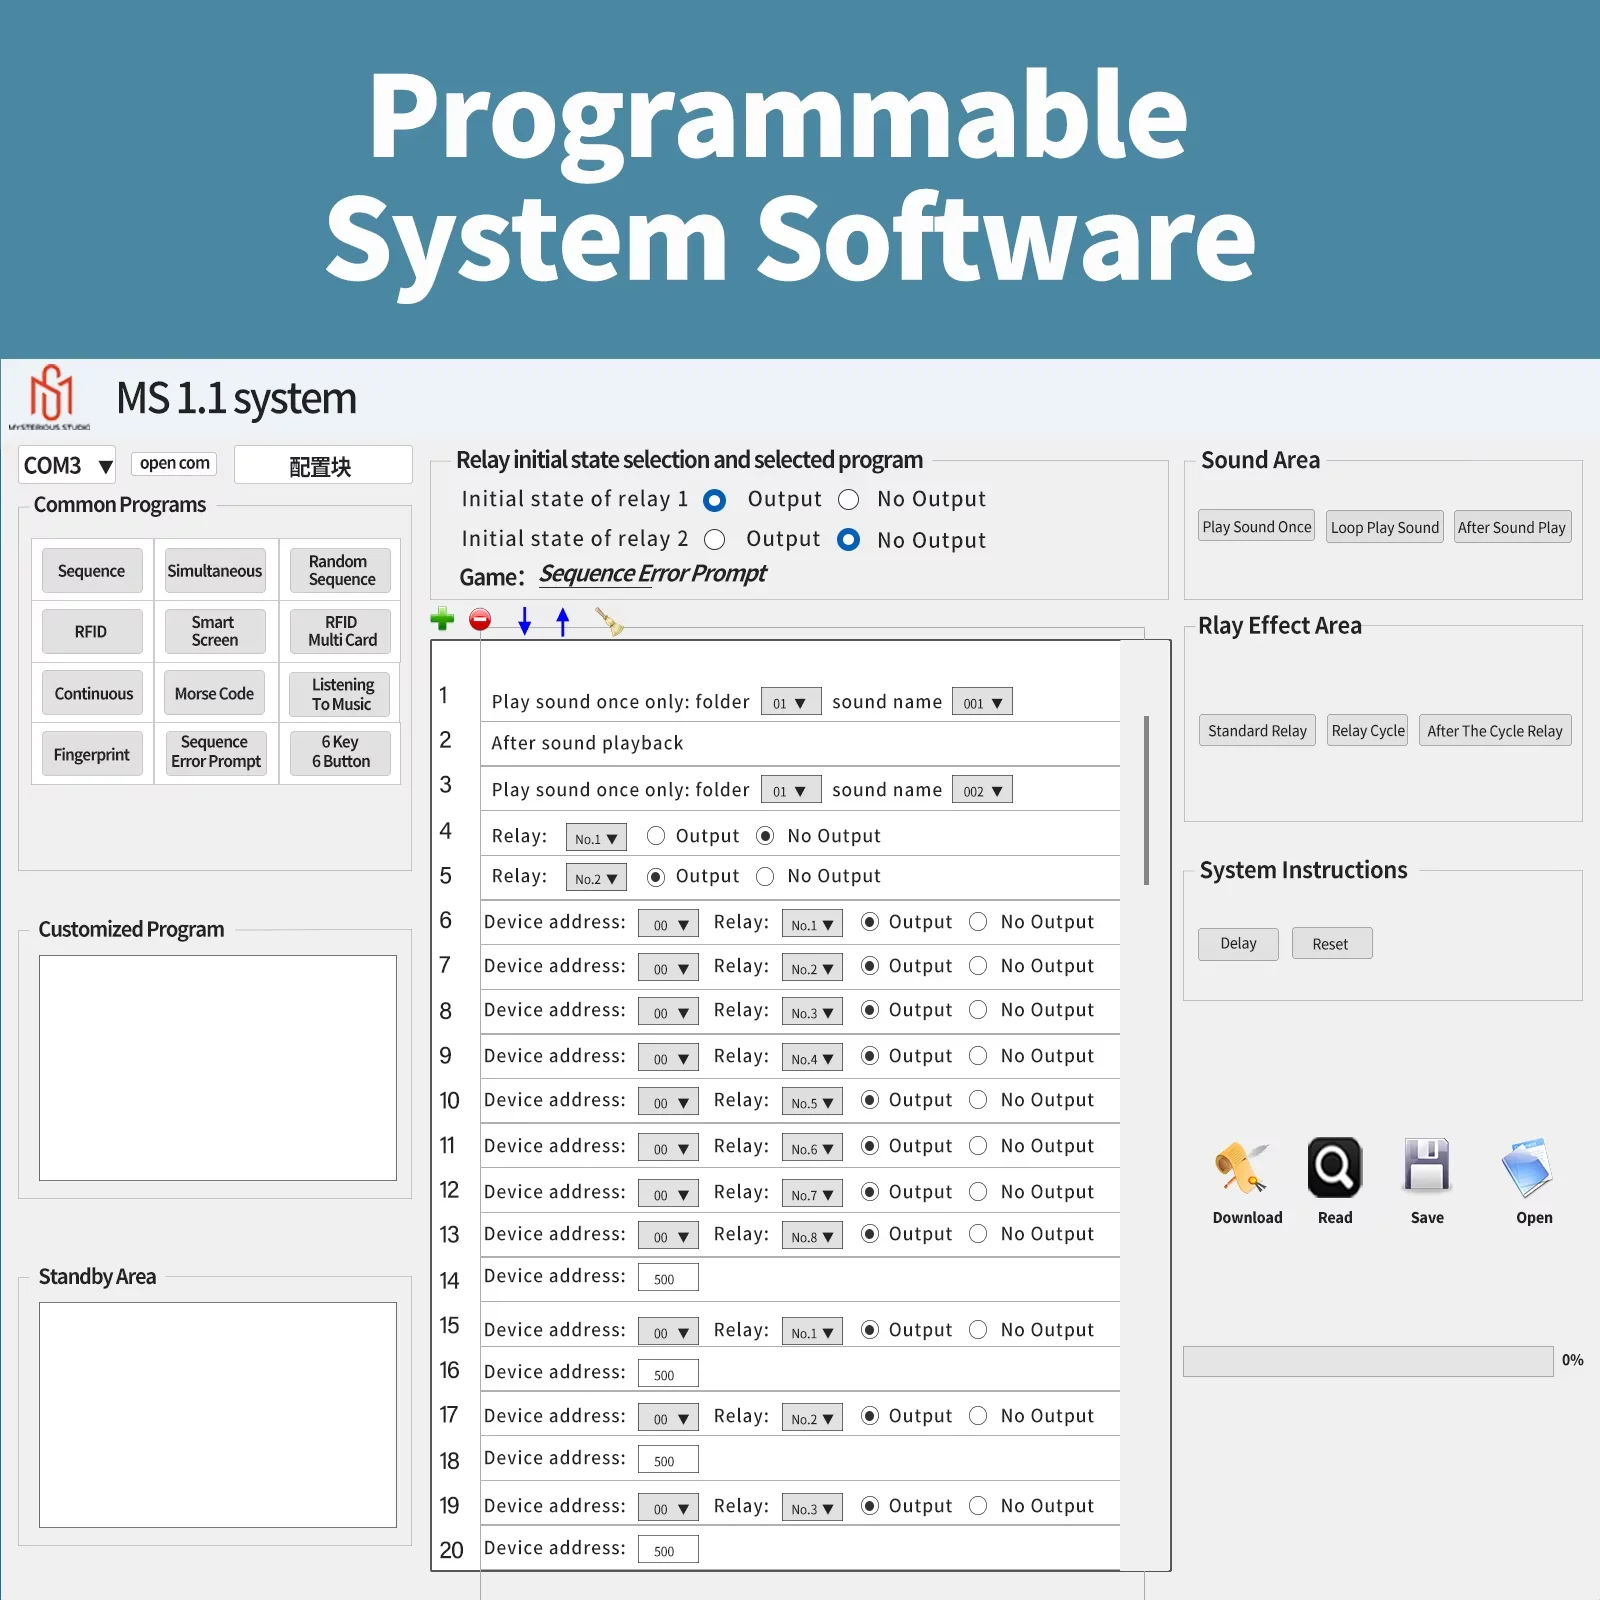The width and height of the screenshot is (1600, 1600).
Task: Select Output for initial state of relay 2
Action: [714, 540]
